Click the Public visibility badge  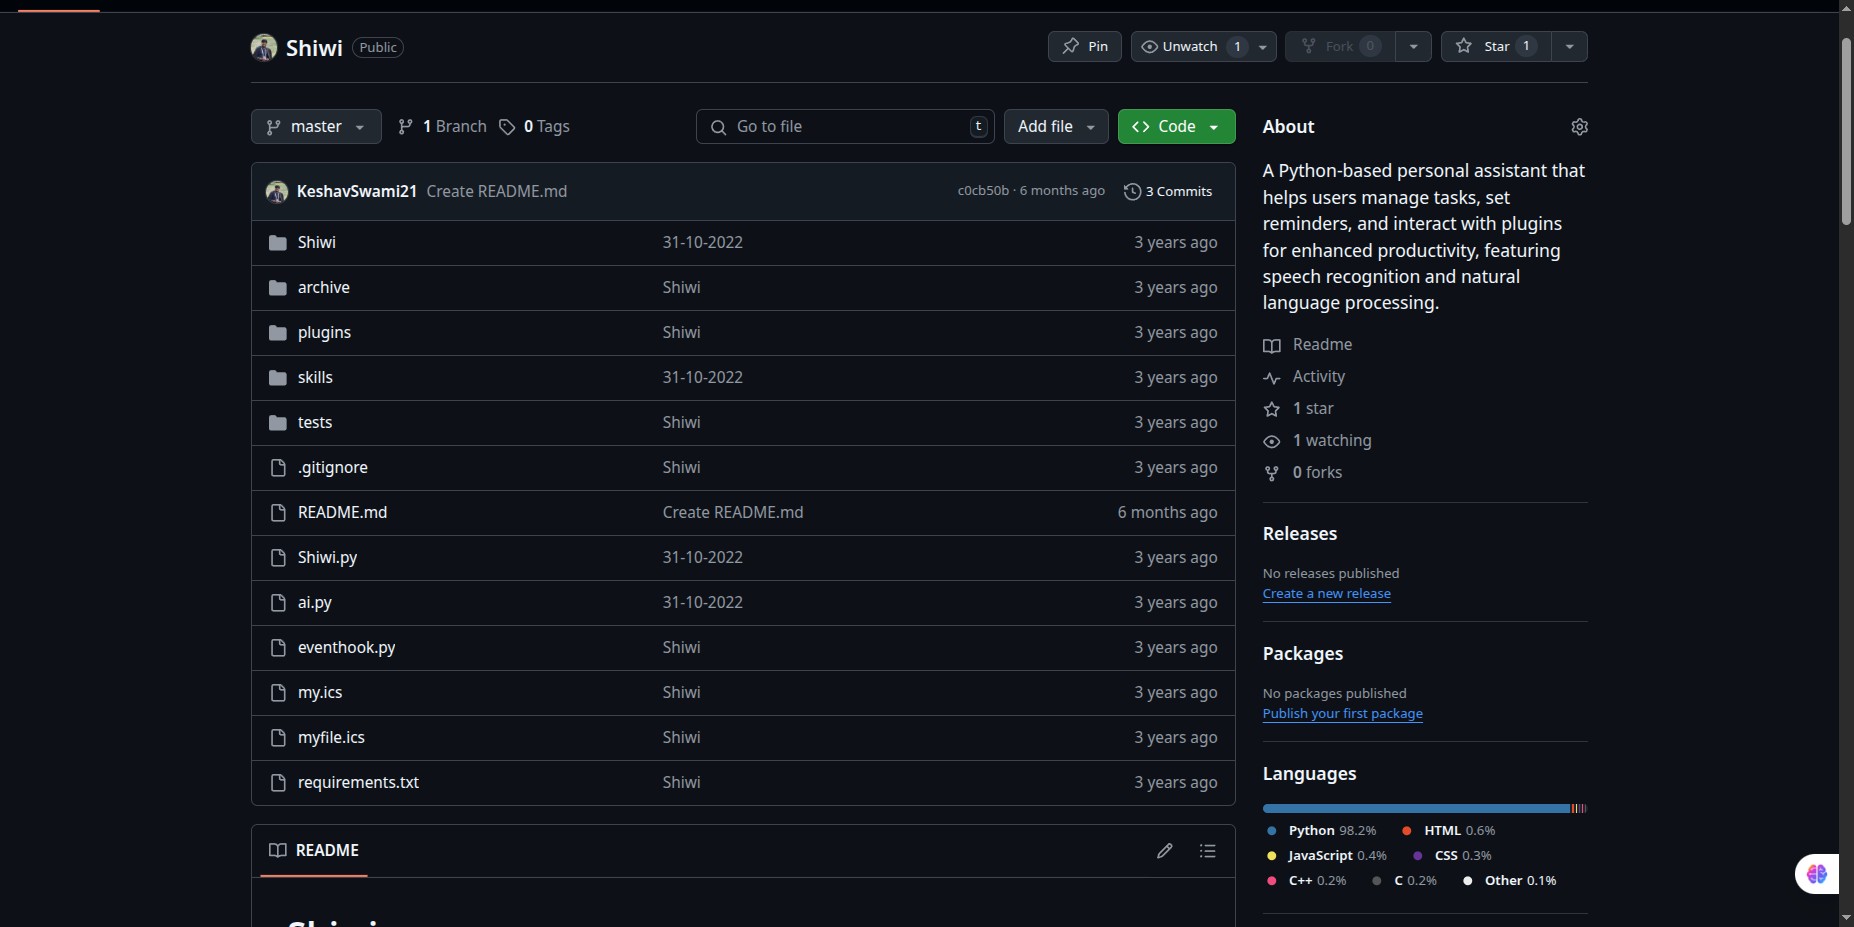click(x=378, y=47)
